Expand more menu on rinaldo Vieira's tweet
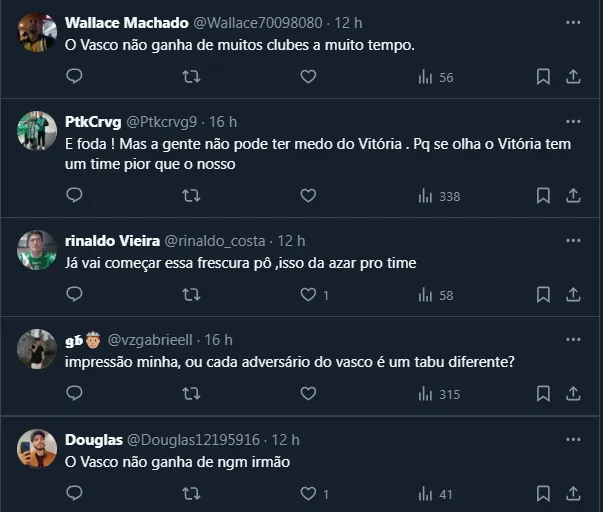This screenshot has width=603, height=512. pos(573,241)
